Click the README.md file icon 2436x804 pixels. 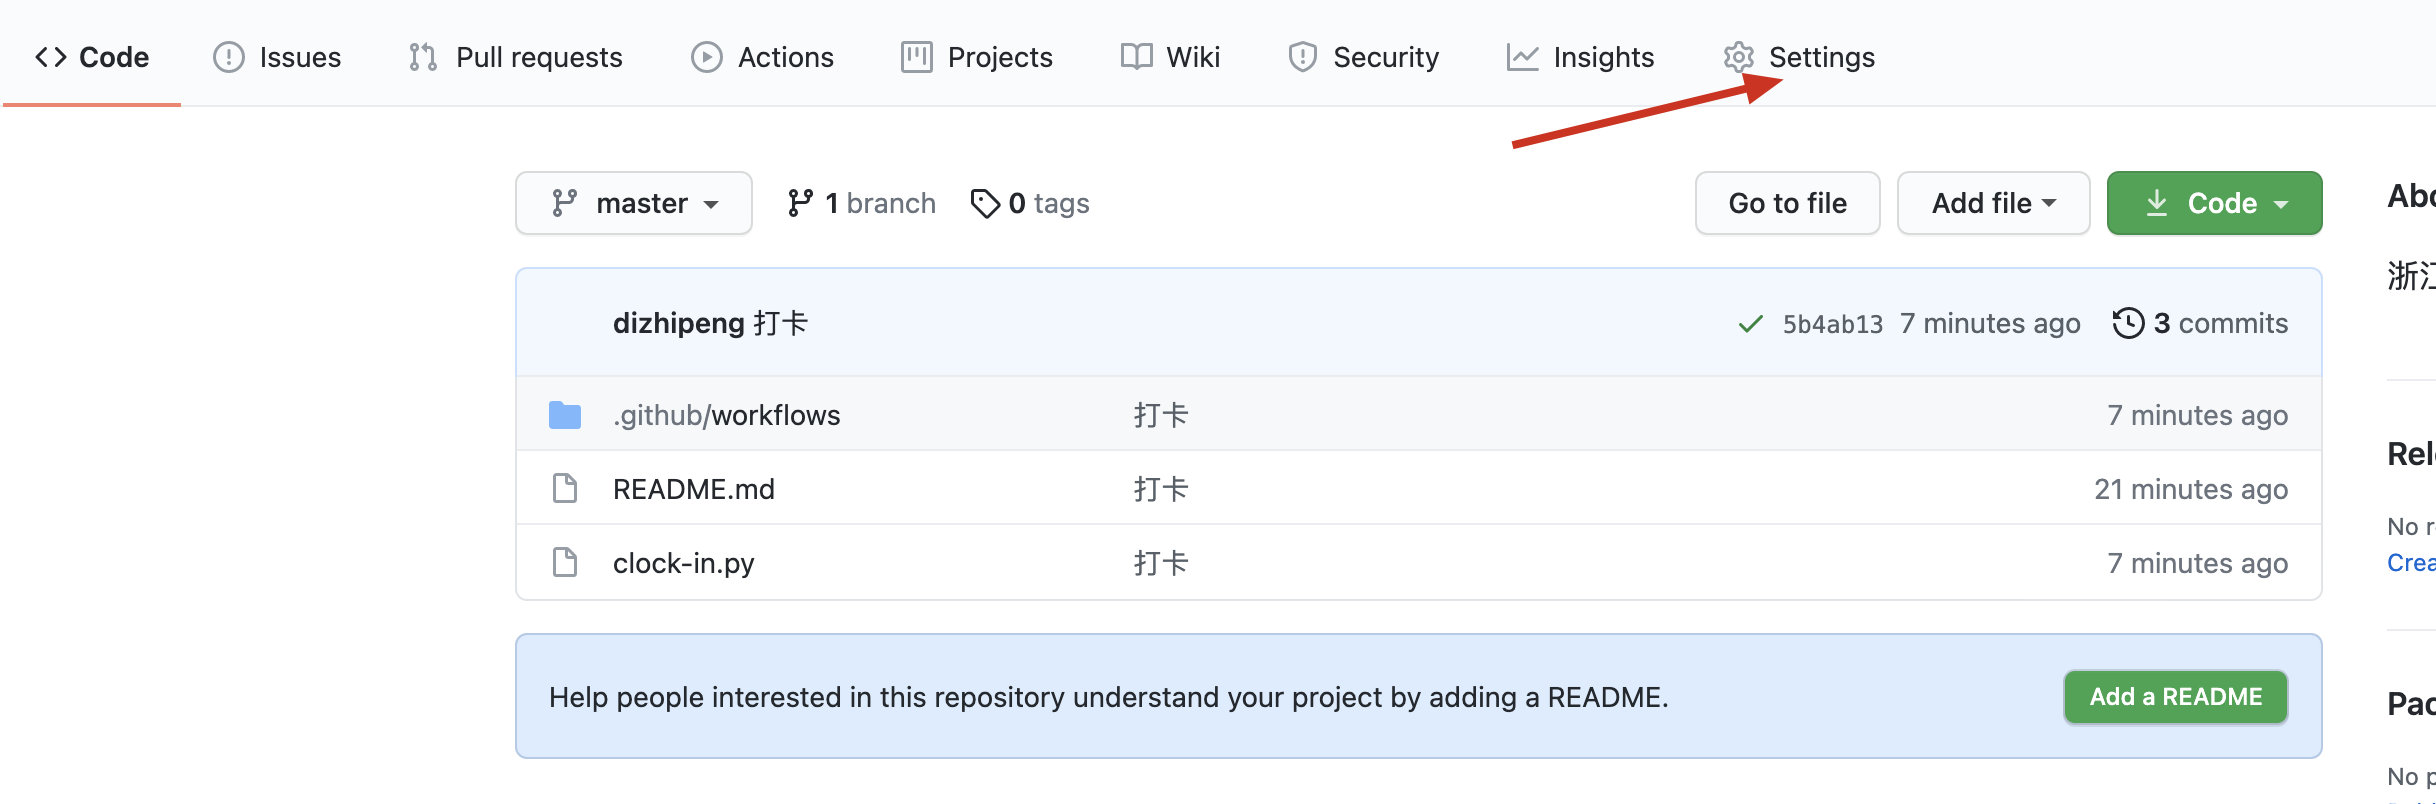565,489
